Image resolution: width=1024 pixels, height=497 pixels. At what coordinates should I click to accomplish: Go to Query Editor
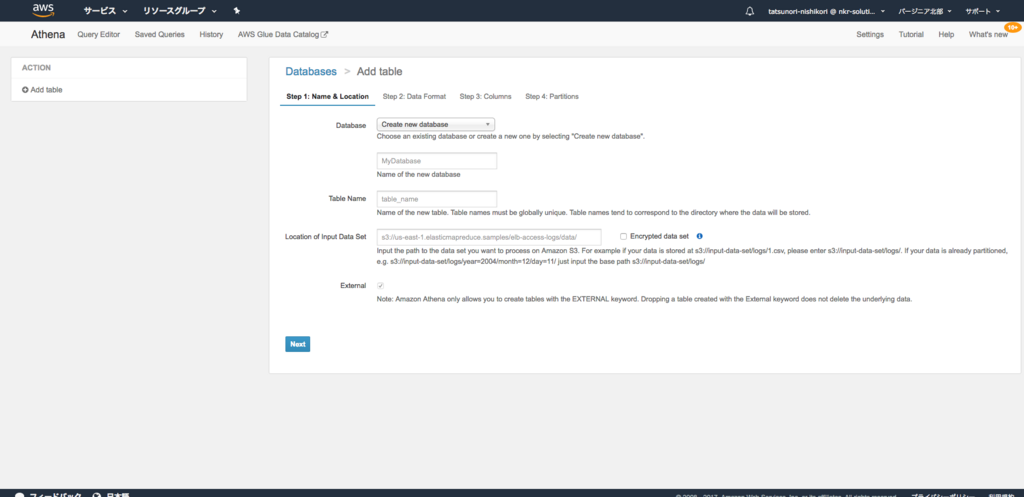click(99, 35)
